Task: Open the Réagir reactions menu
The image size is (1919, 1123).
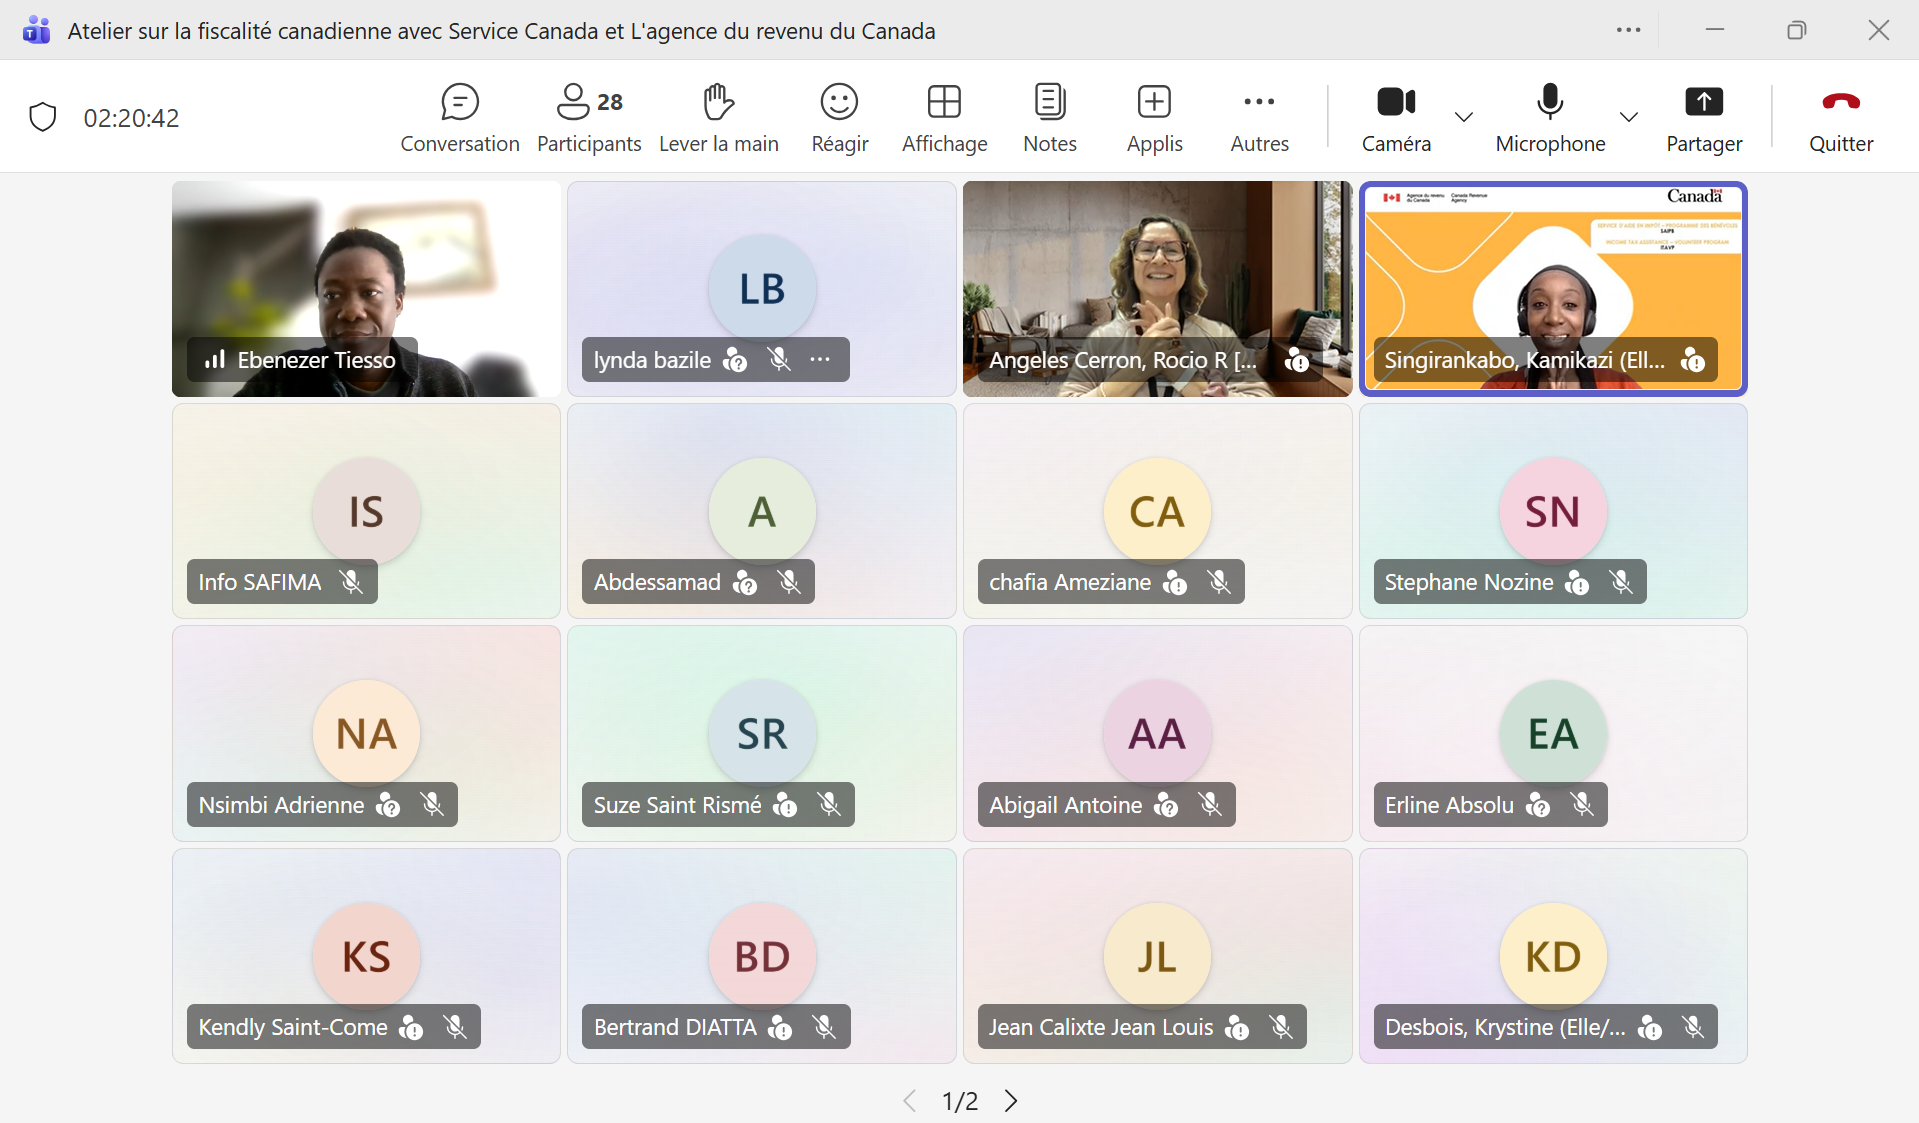Action: (839, 118)
